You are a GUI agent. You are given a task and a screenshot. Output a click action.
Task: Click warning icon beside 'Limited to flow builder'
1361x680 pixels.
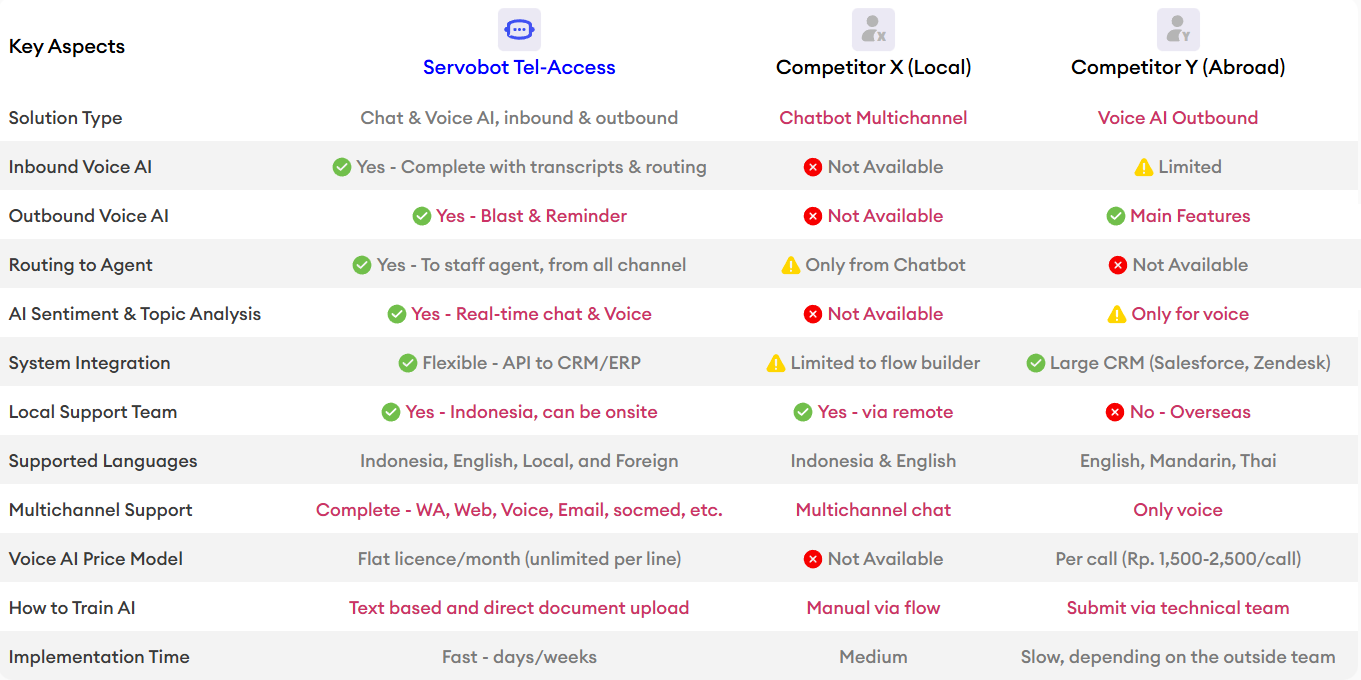point(776,363)
